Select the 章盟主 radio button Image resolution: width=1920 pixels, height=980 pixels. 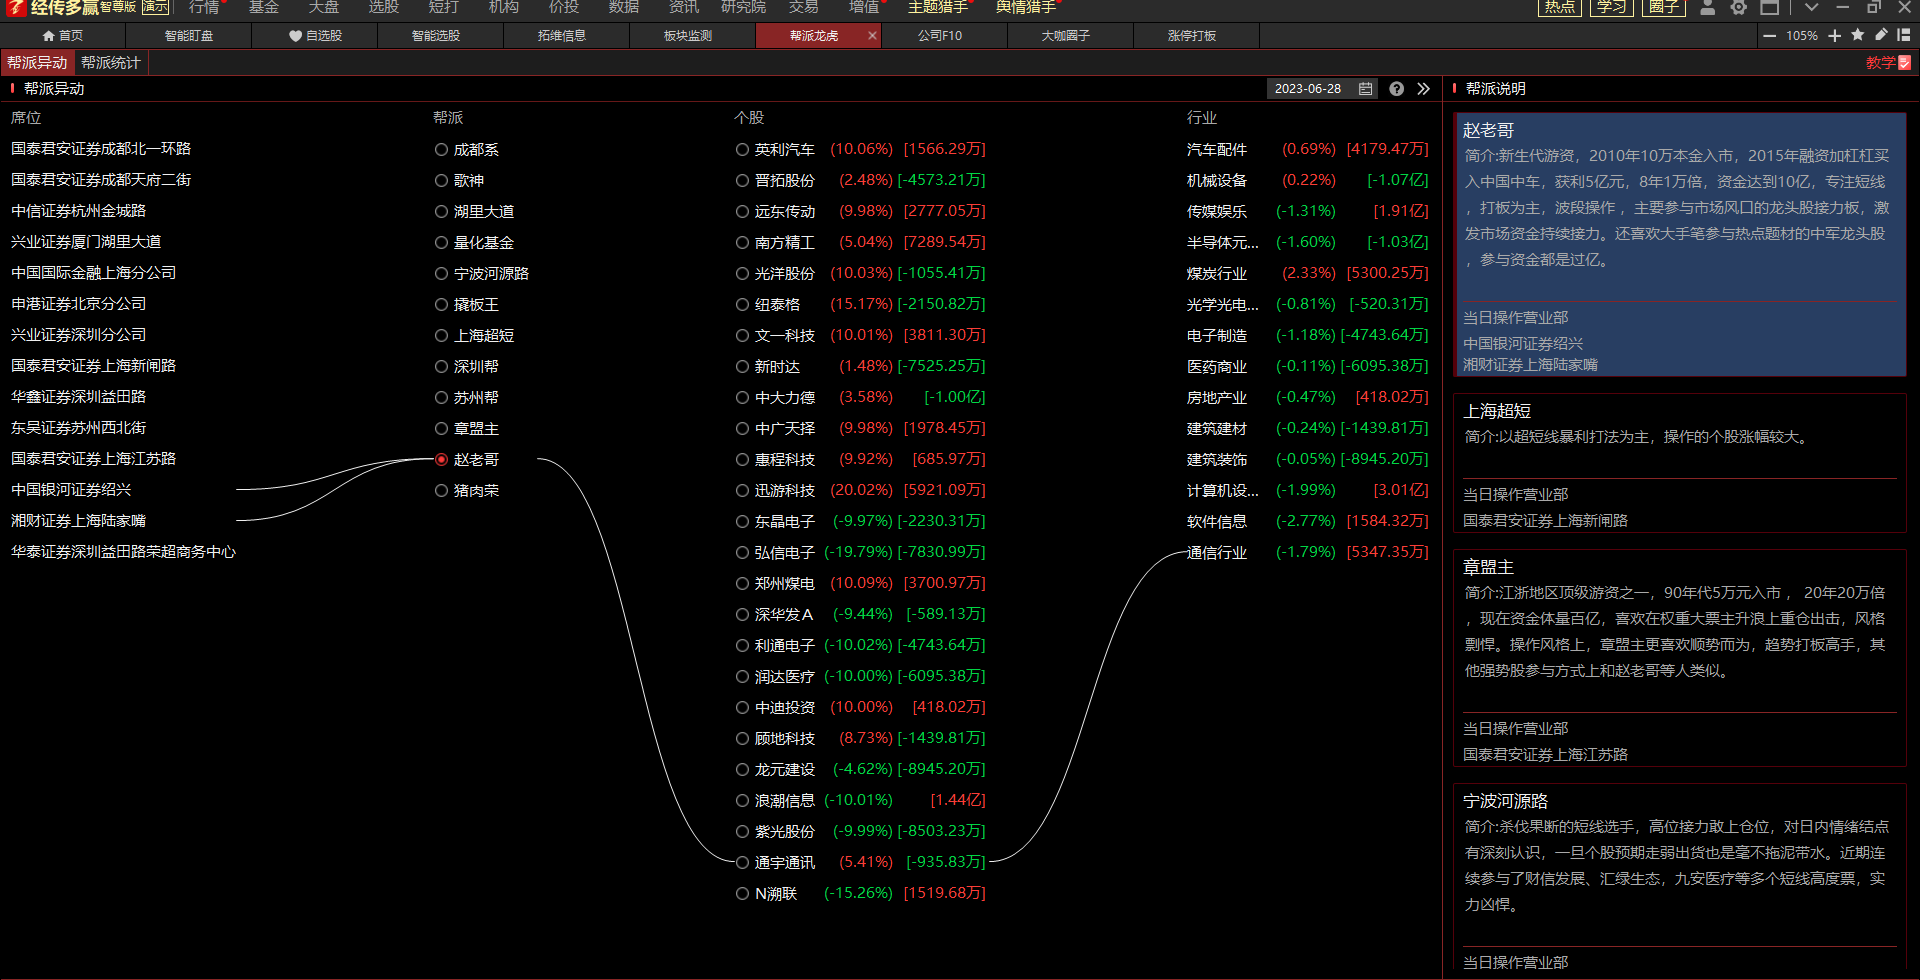coord(441,429)
